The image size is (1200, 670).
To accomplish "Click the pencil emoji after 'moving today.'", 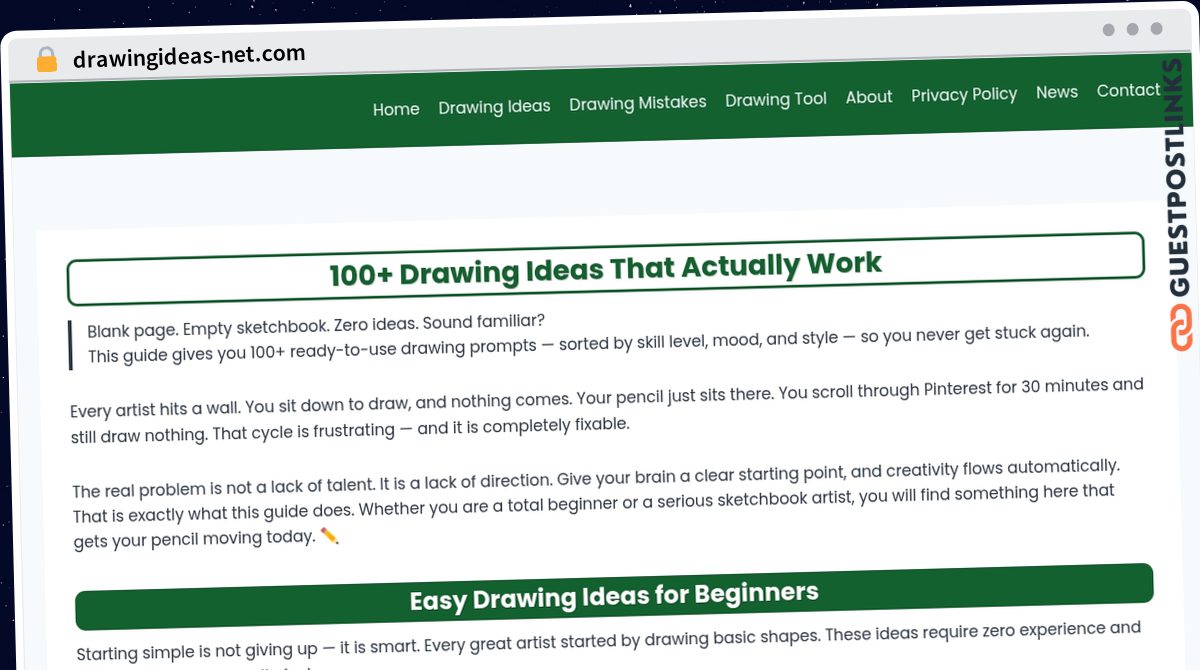I will coord(330,536).
